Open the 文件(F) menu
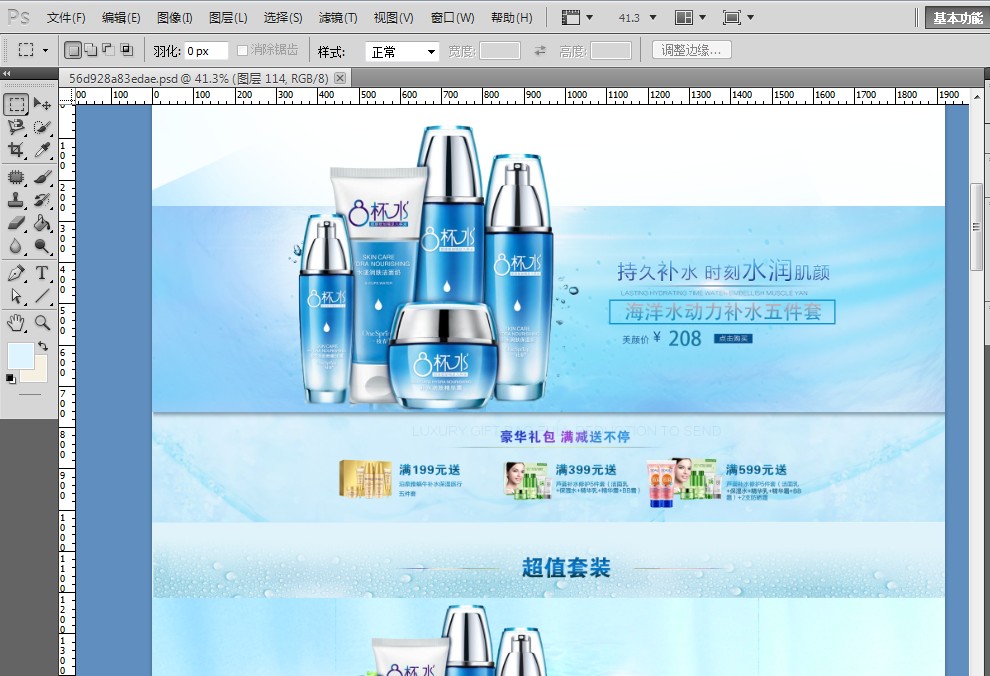Image resolution: width=990 pixels, height=676 pixels. coord(66,18)
